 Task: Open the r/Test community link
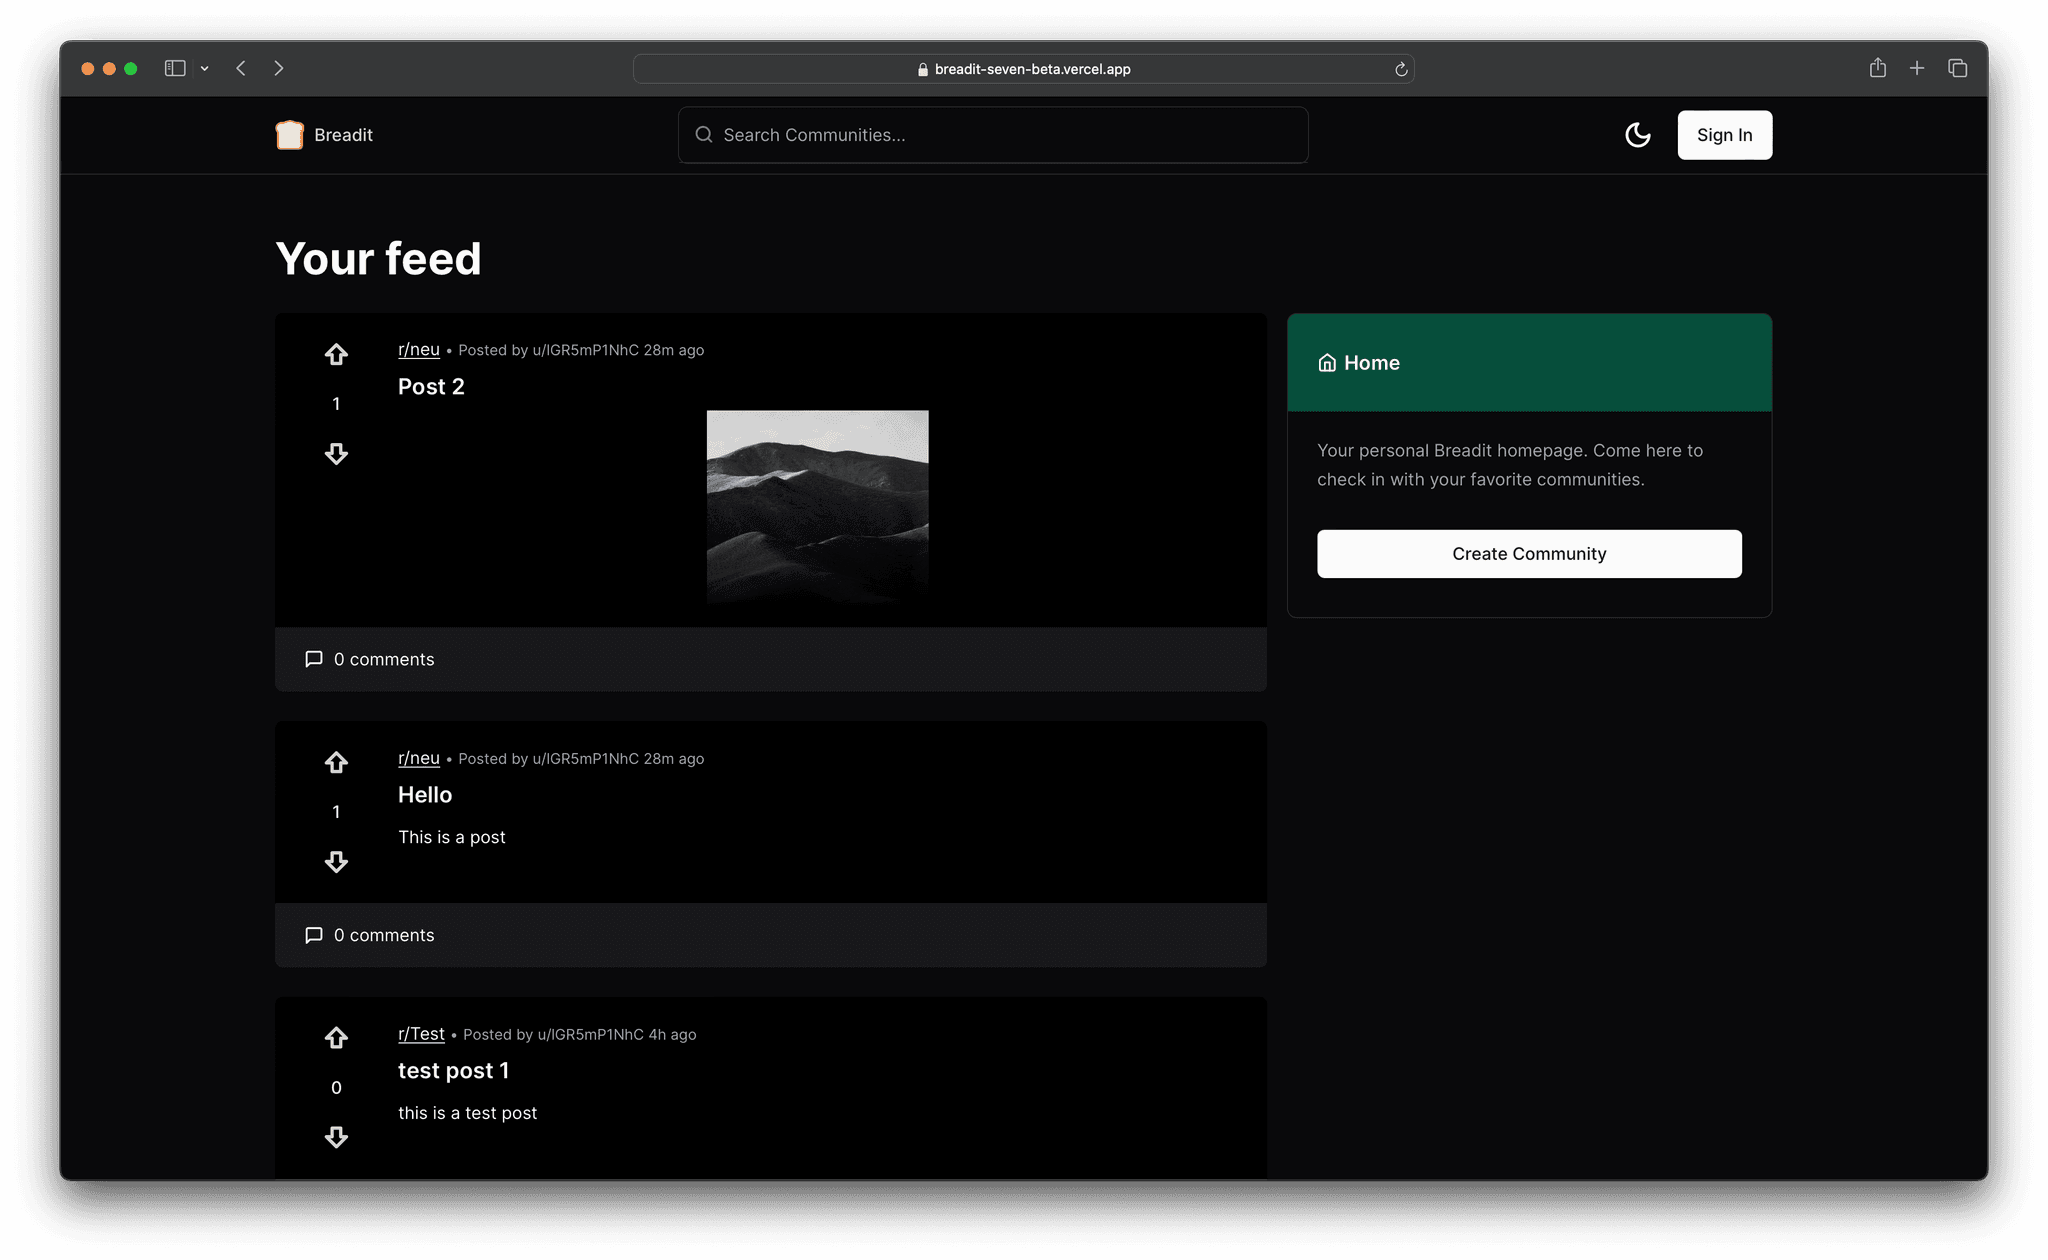[x=421, y=1033]
